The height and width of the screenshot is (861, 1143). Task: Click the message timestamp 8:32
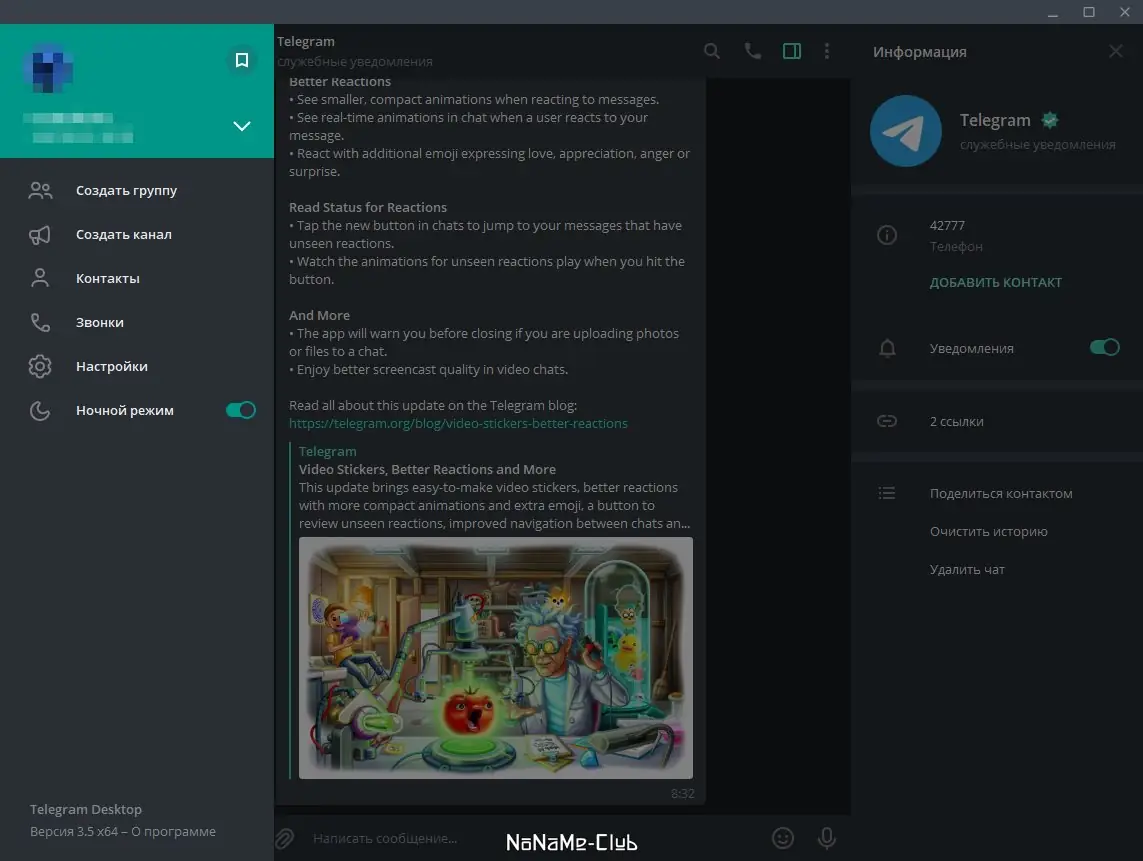coord(682,793)
